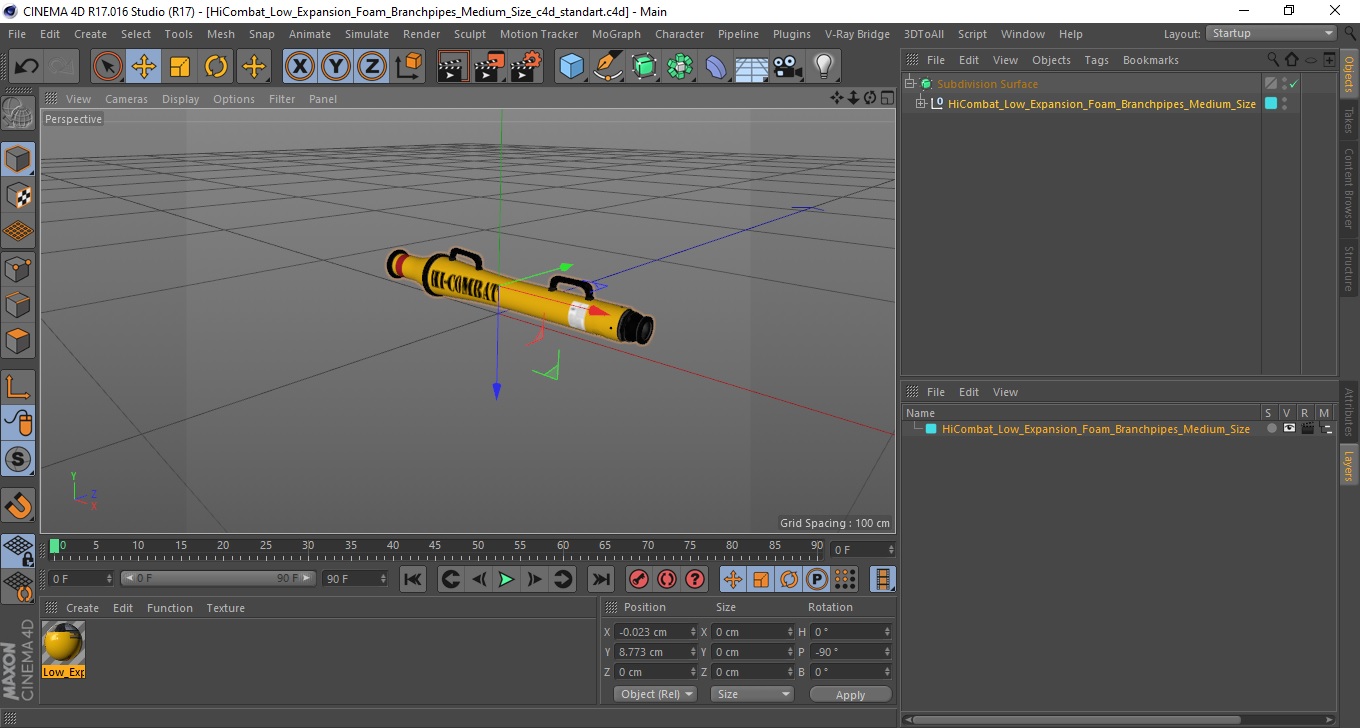Play the animation forward
The width and height of the screenshot is (1360, 728).
tap(507, 579)
